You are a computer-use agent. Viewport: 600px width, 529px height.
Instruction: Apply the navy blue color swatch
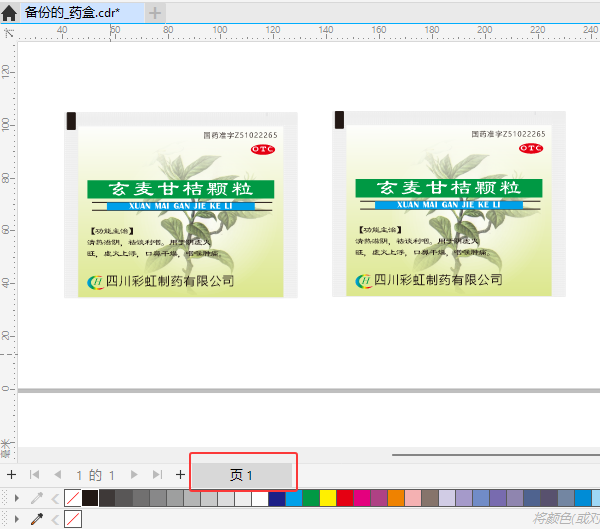pyautogui.click(x=277, y=498)
